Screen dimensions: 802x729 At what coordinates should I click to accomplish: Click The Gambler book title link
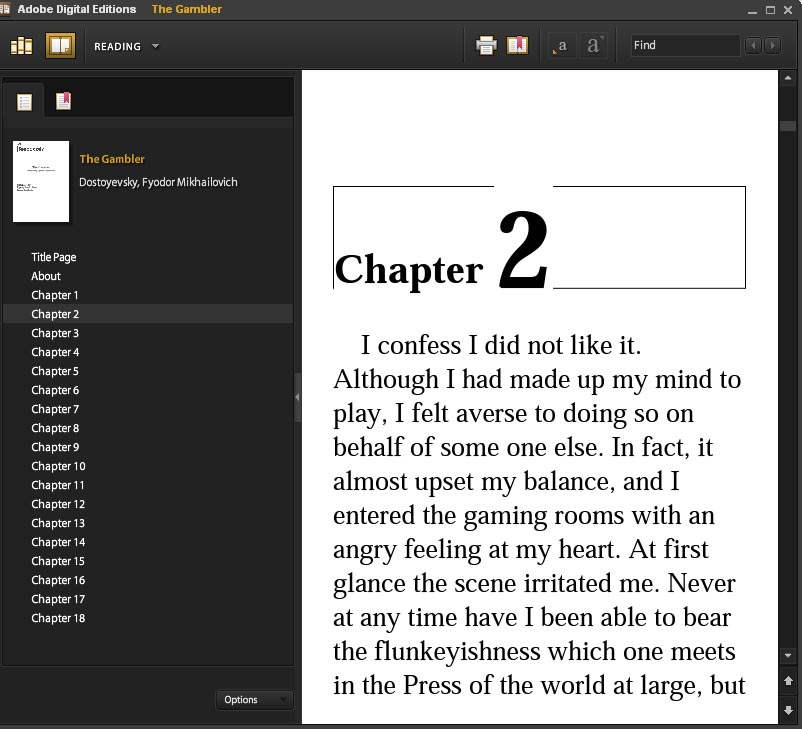coord(112,159)
